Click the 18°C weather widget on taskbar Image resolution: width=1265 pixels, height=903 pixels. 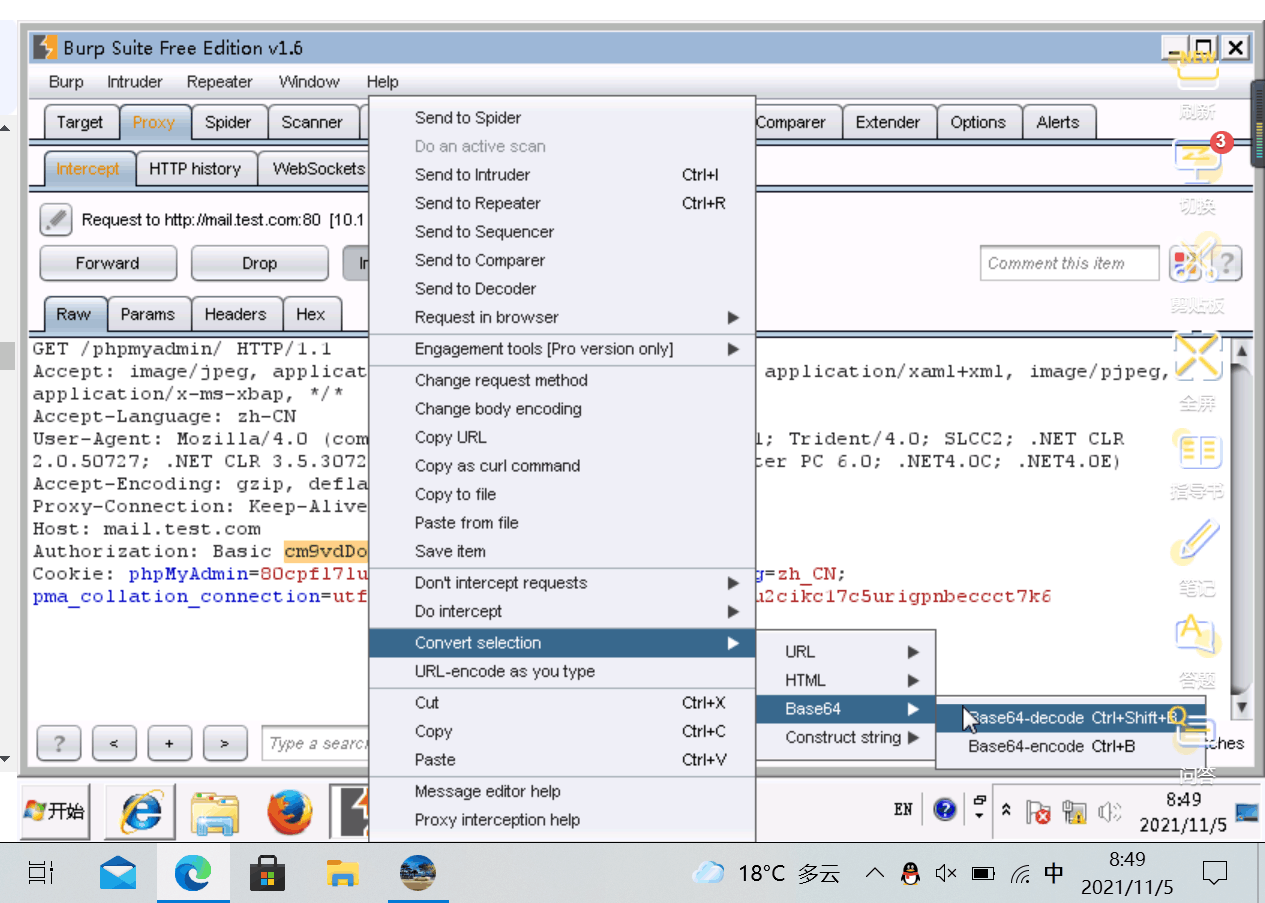pos(767,873)
